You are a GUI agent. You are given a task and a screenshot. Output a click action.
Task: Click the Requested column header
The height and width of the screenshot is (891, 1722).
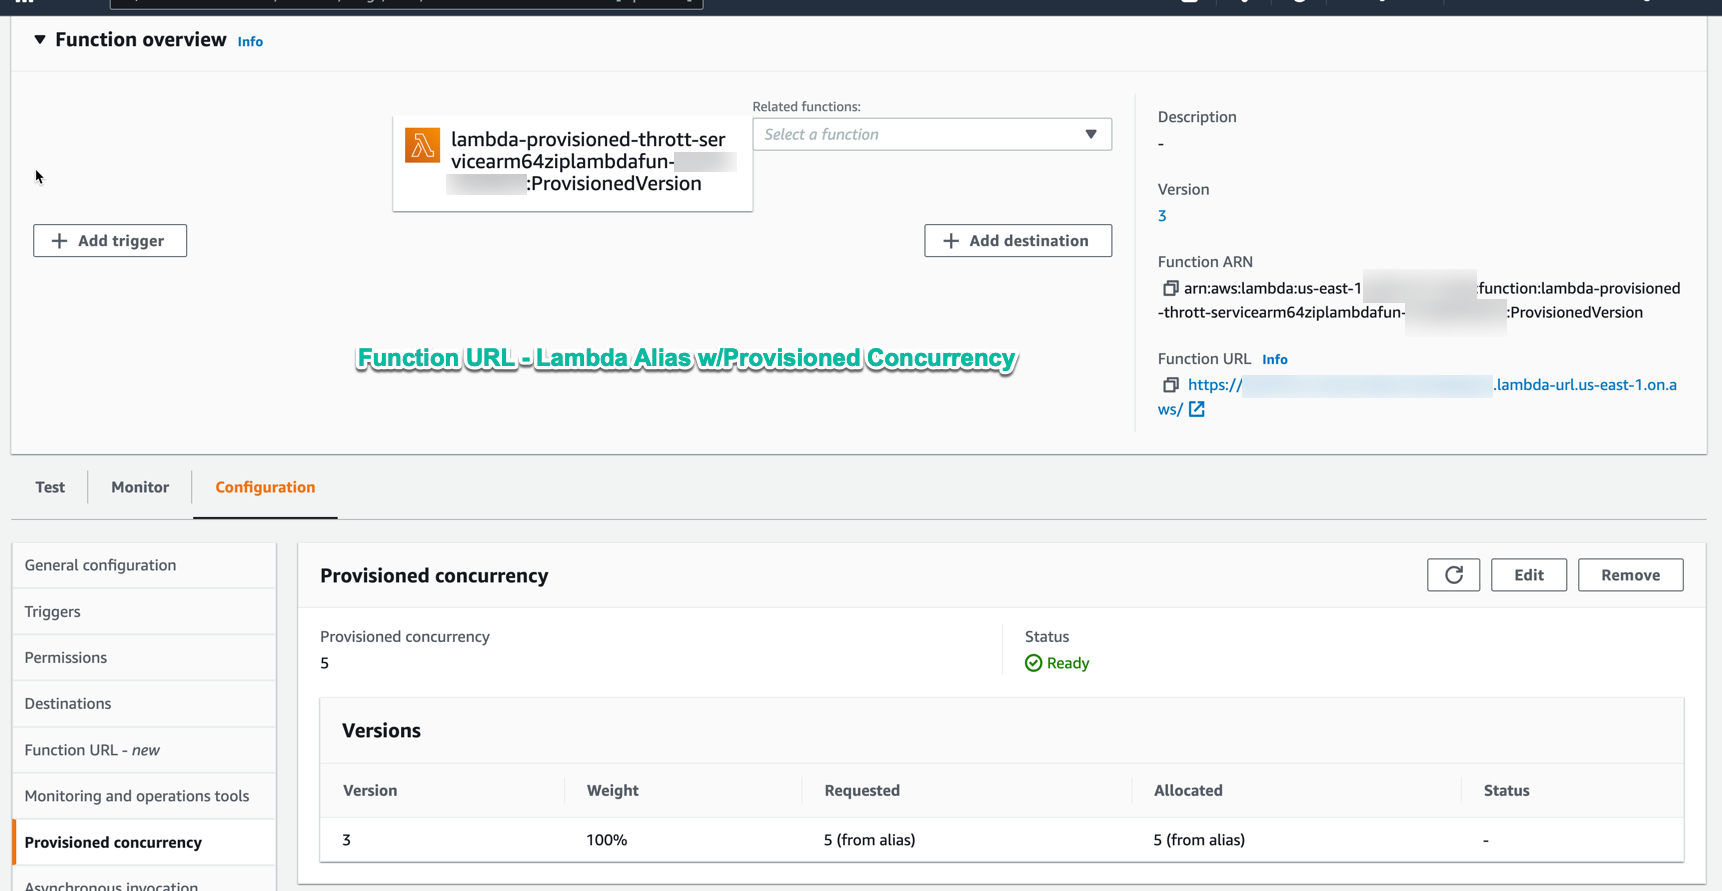tap(862, 790)
